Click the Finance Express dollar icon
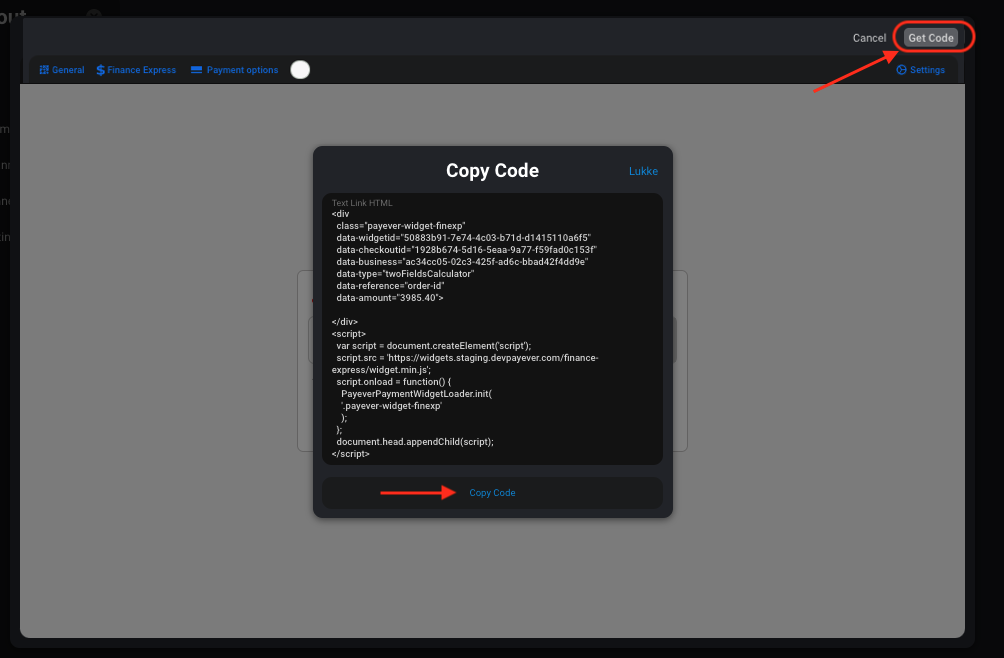 (x=101, y=70)
